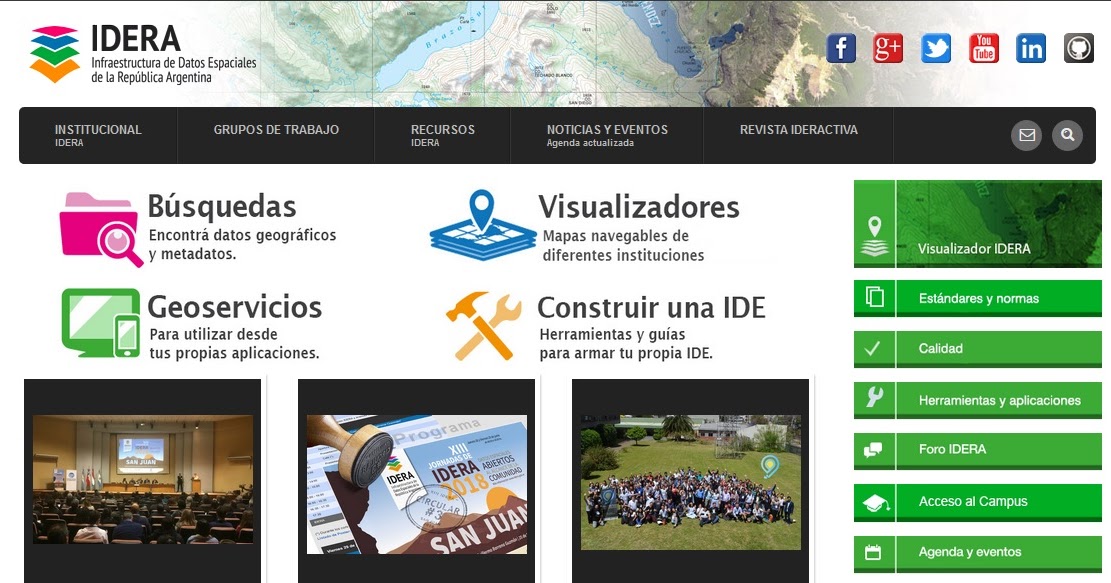The image size is (1111, 583).
Task: Click the Google+ icon
Action: (888, 47)
